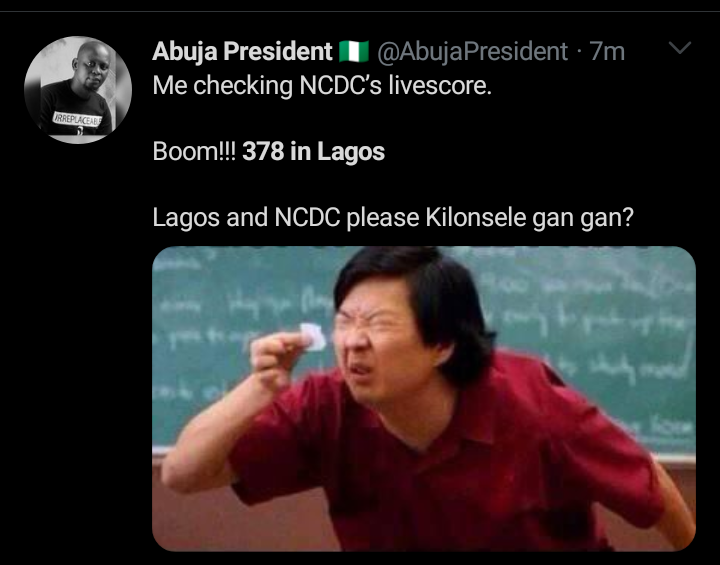This screenshot has height=565, width=720.
Task: Open the attached squinting man meme image
Action: (423, 398)
